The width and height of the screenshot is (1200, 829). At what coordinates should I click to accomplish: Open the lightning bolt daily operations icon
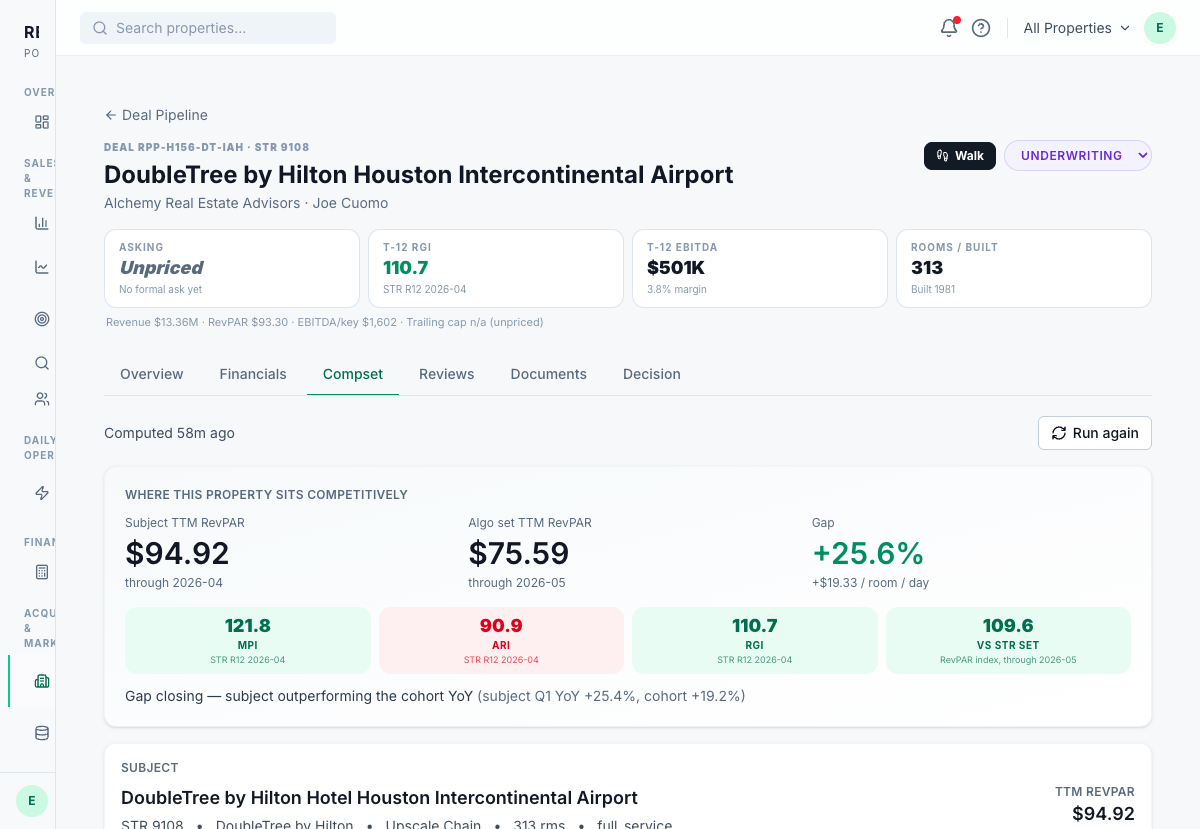coord(42,493)
